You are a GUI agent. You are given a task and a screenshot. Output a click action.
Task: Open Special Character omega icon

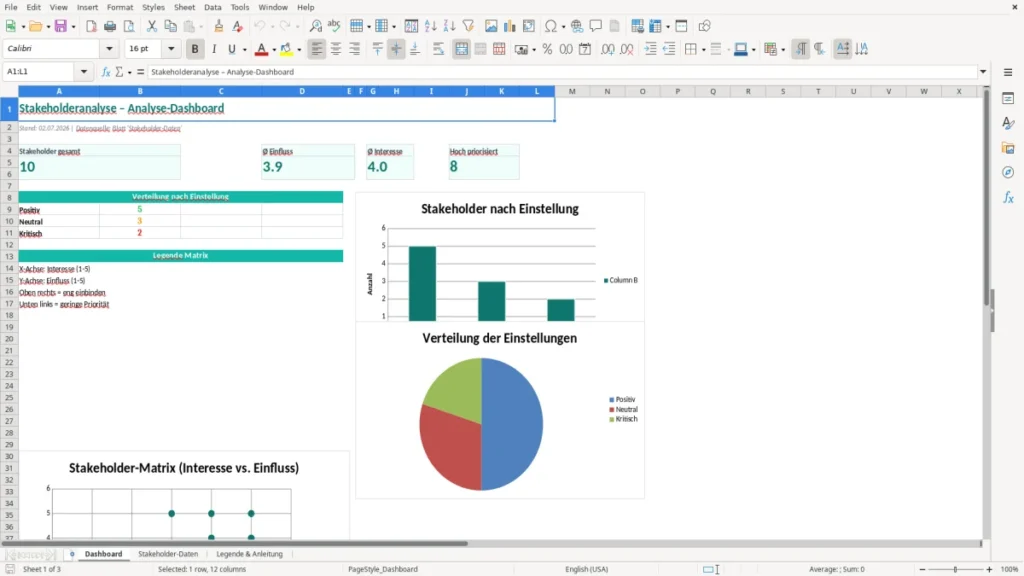point(551,26)
